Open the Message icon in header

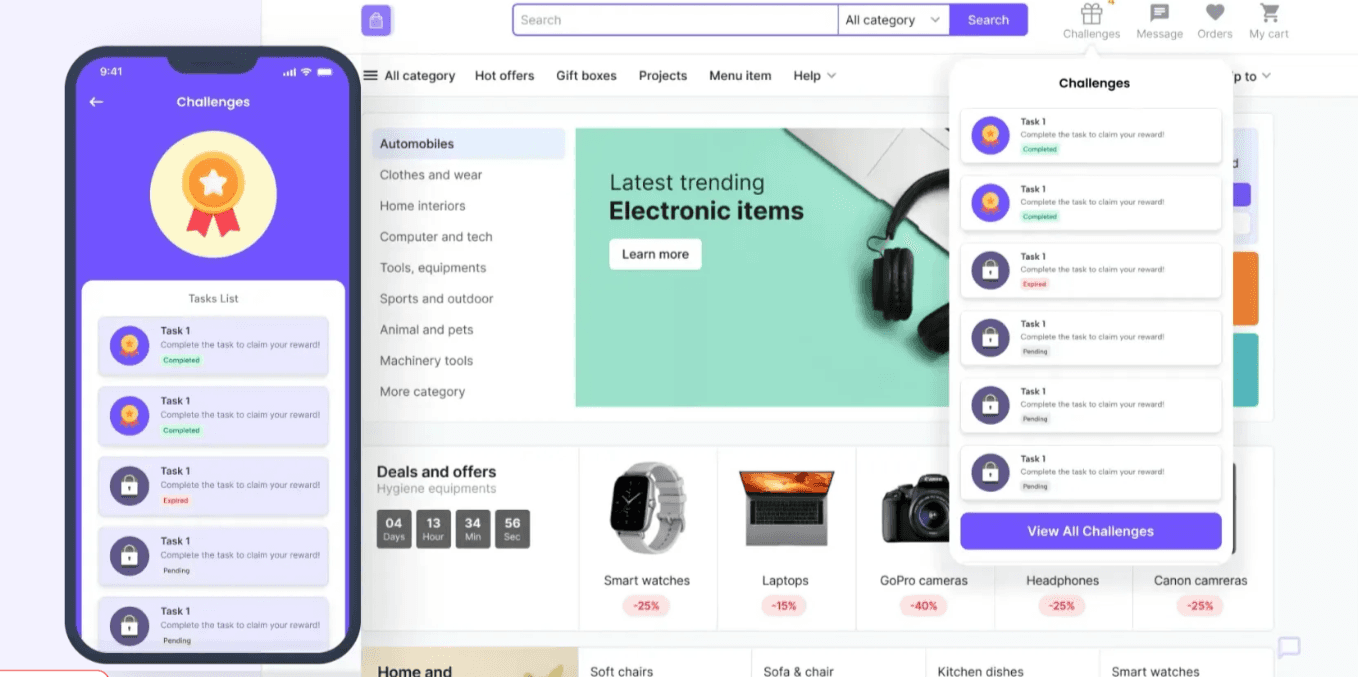pos(1159,14)
